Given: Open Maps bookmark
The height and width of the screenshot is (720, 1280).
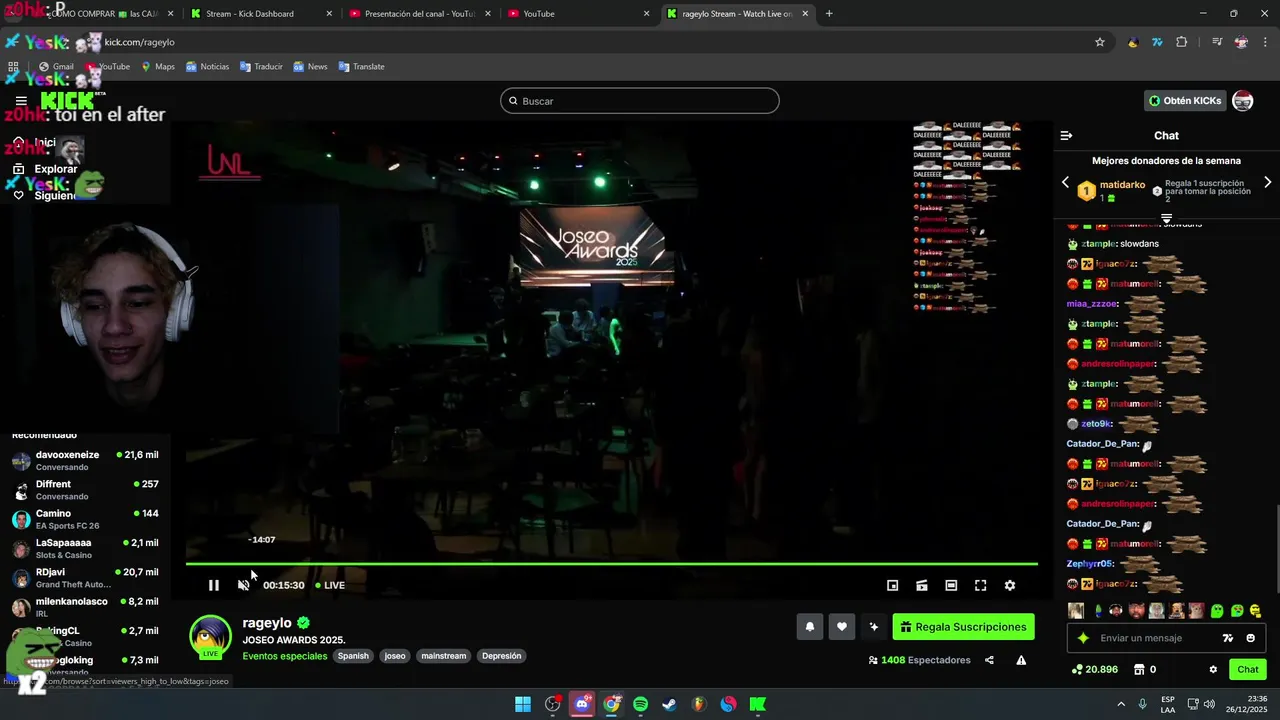Looking at the screenshot, I should pos(158,67).
